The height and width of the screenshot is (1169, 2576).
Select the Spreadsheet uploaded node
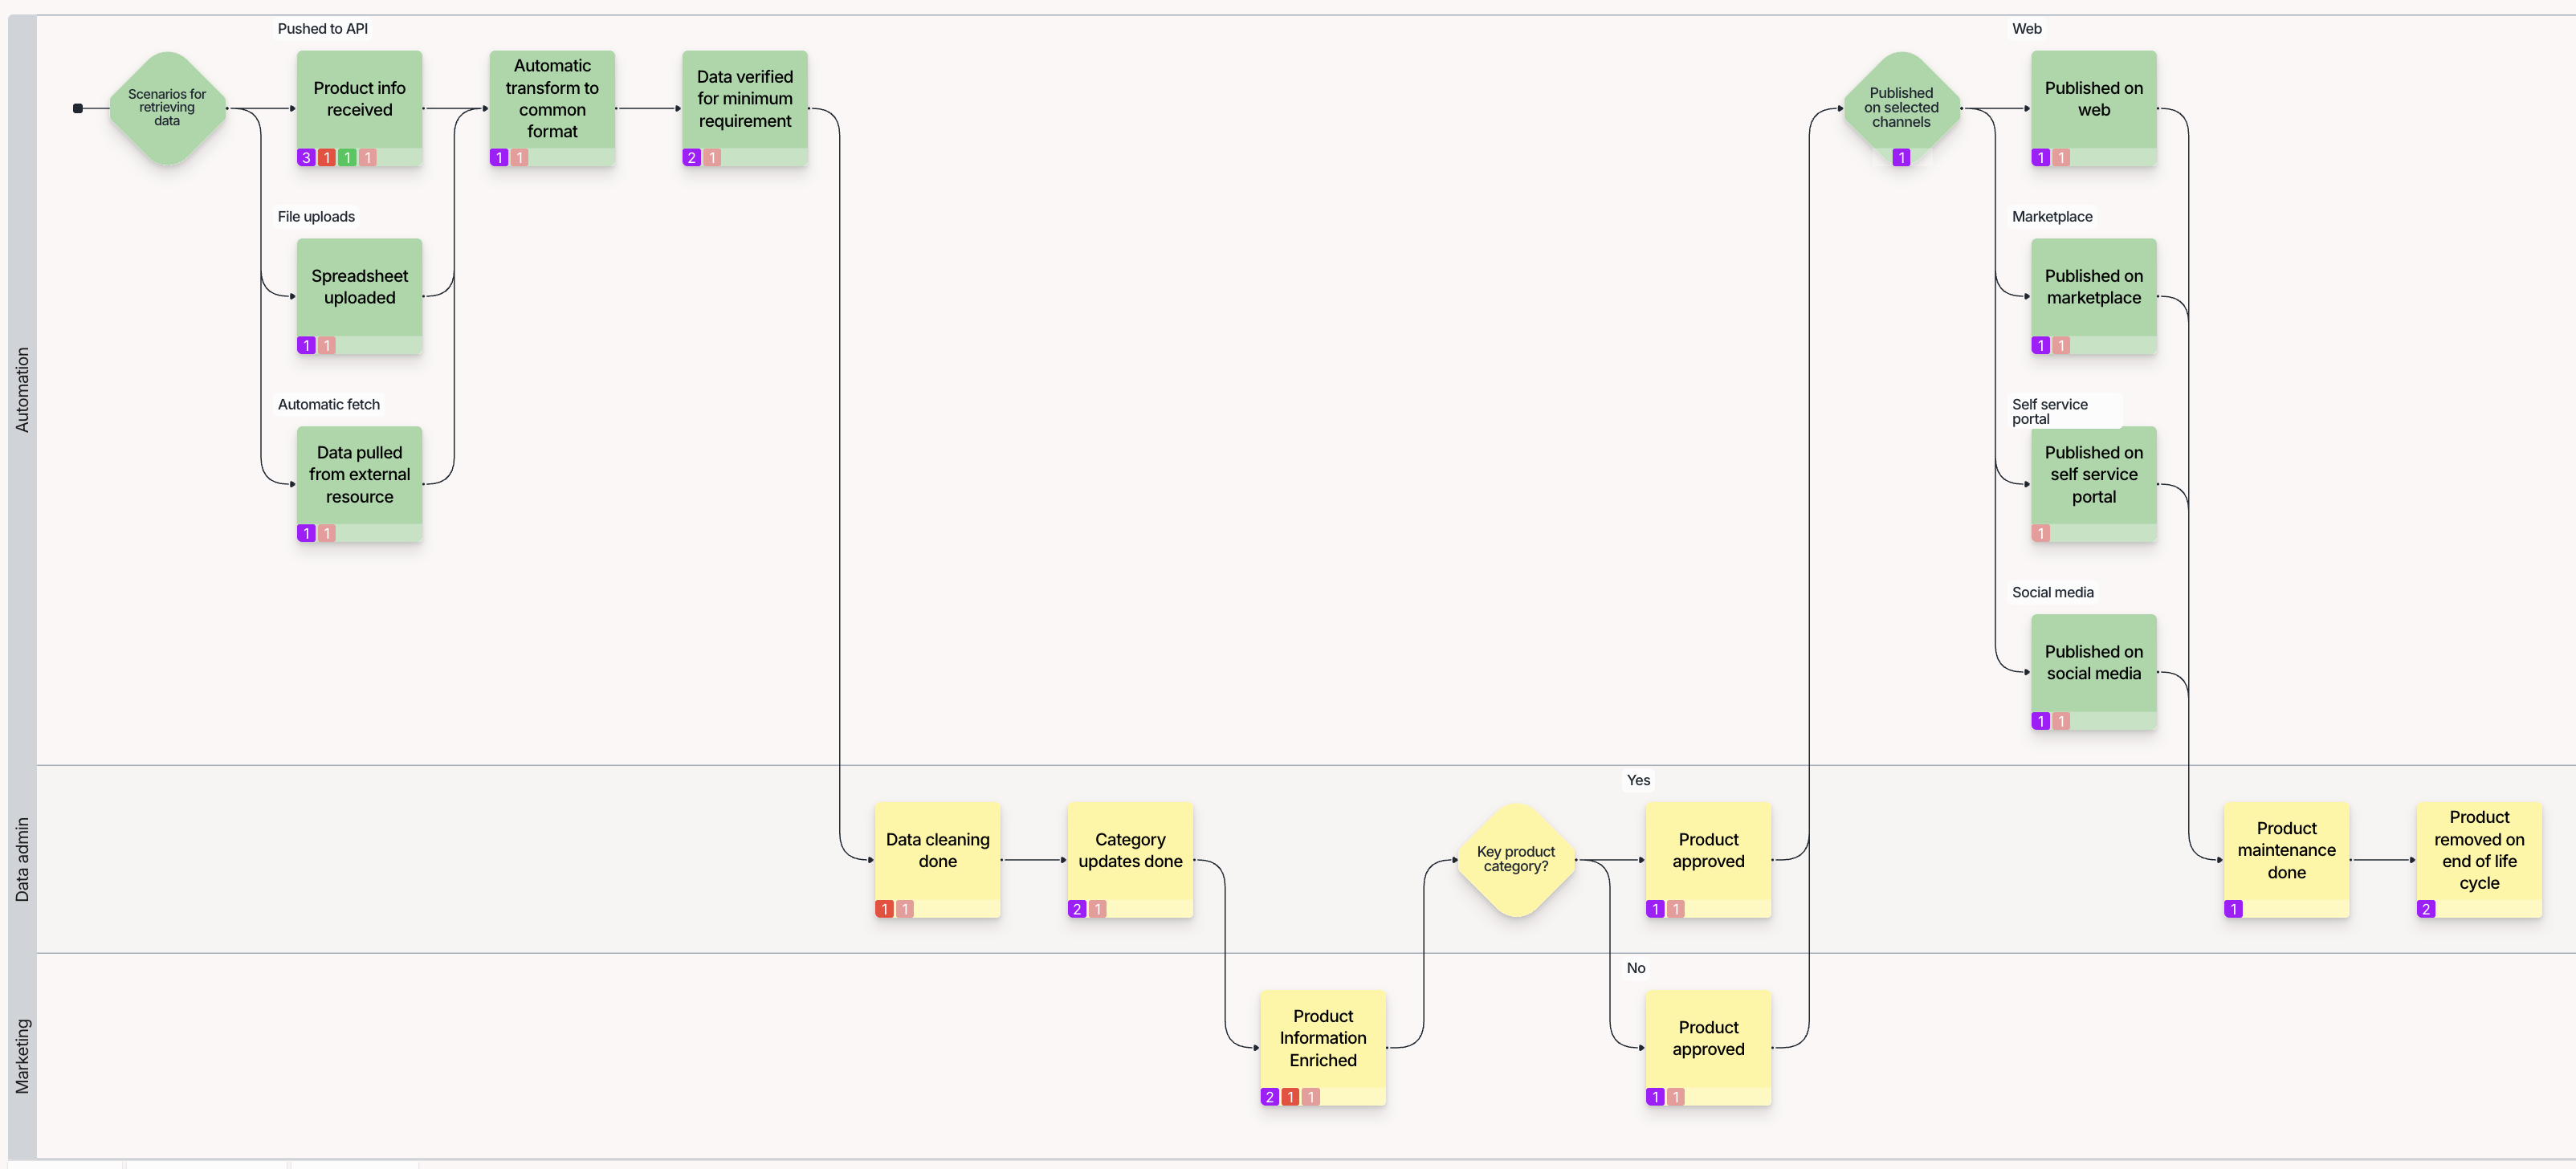[x=360, y=296]
